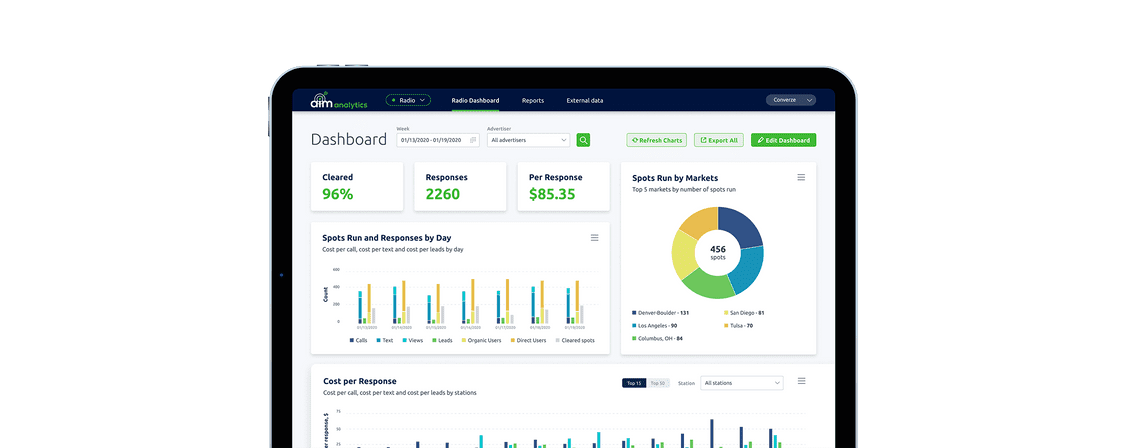Click the Dashboard page heading

point(349,140)
